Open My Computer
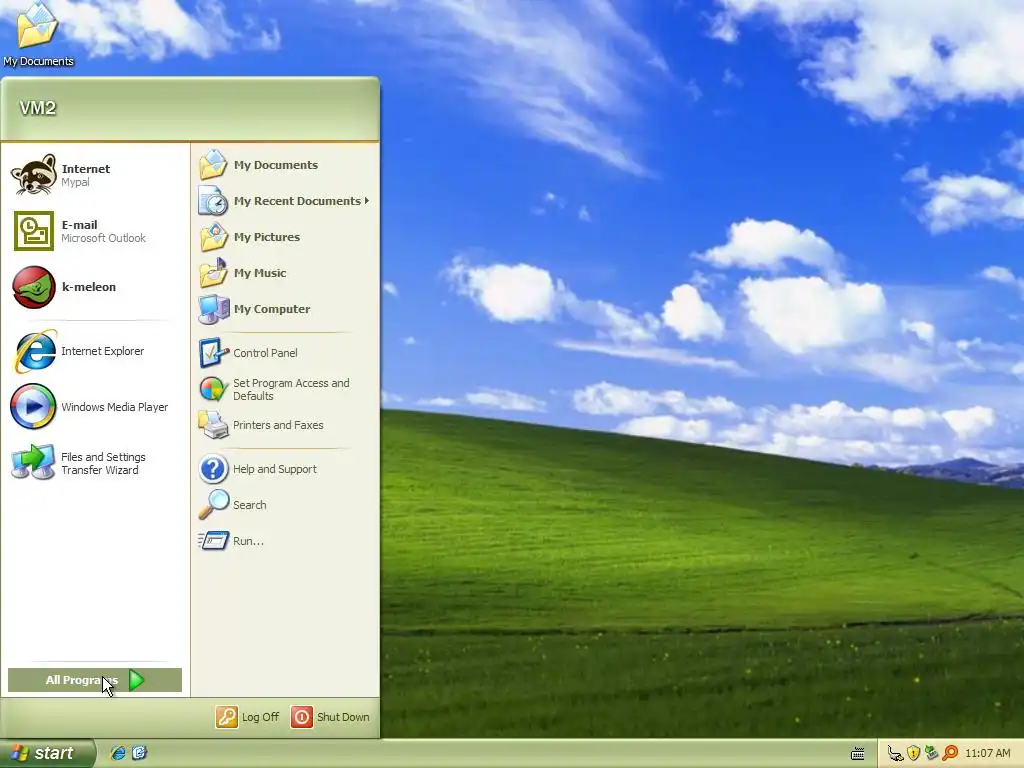Image resolution: width=1024 pixels, height=768 pixels. tap(284, 308)
